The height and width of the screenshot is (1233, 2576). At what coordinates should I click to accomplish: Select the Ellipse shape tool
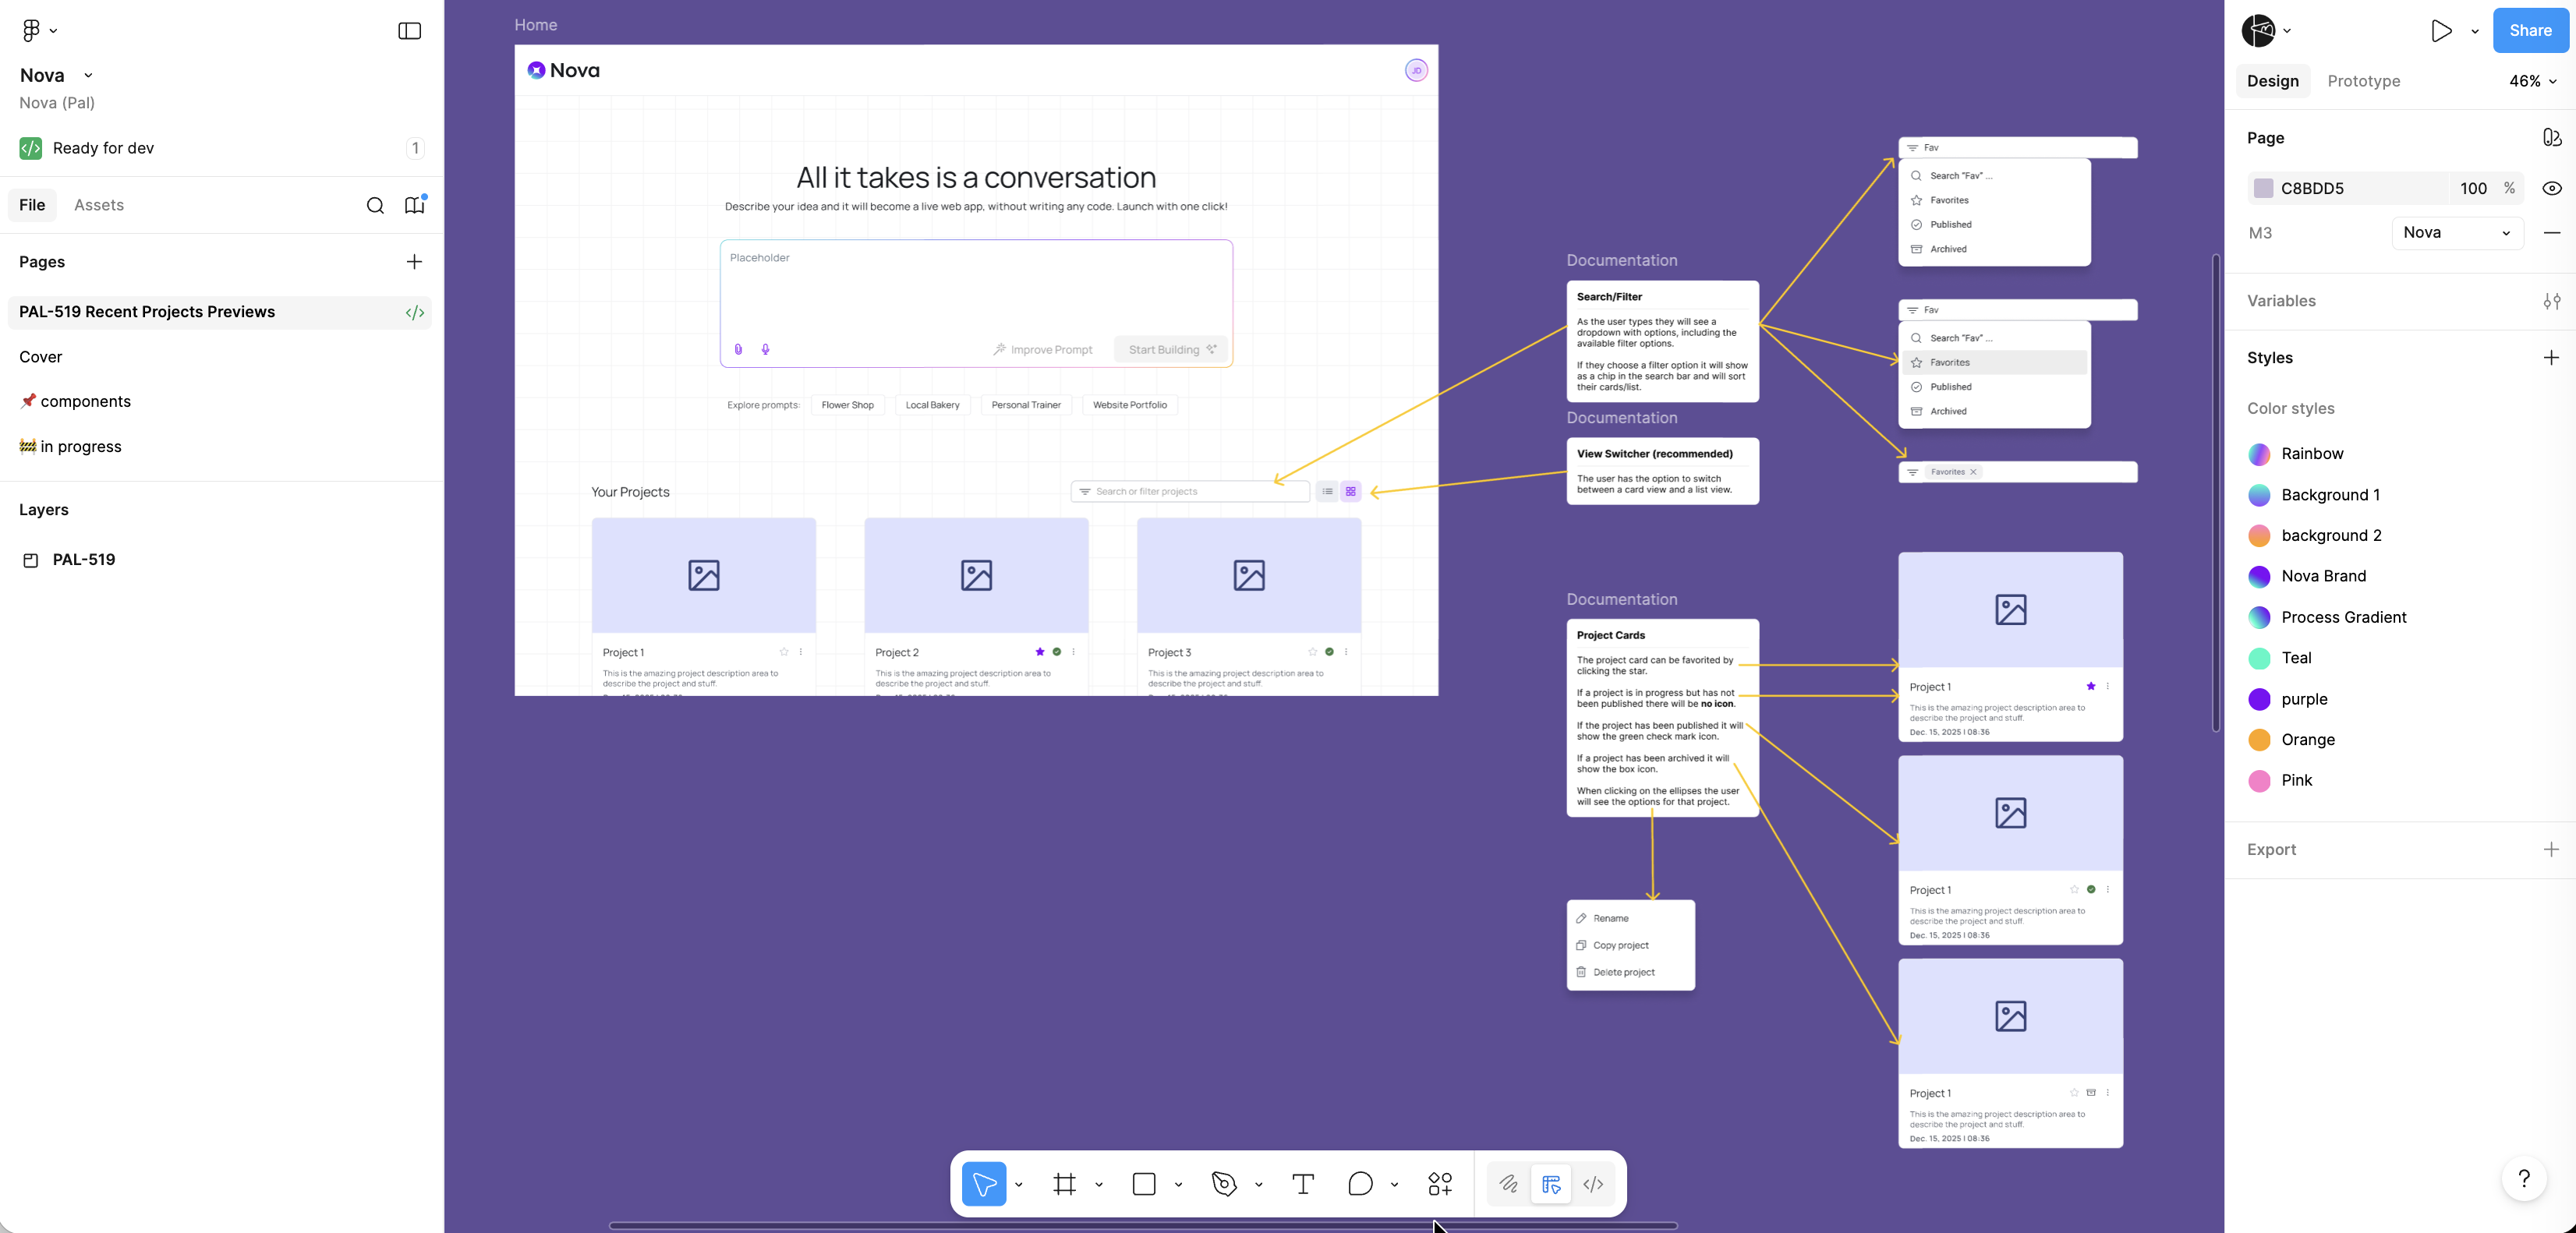click(1360, 1184)
